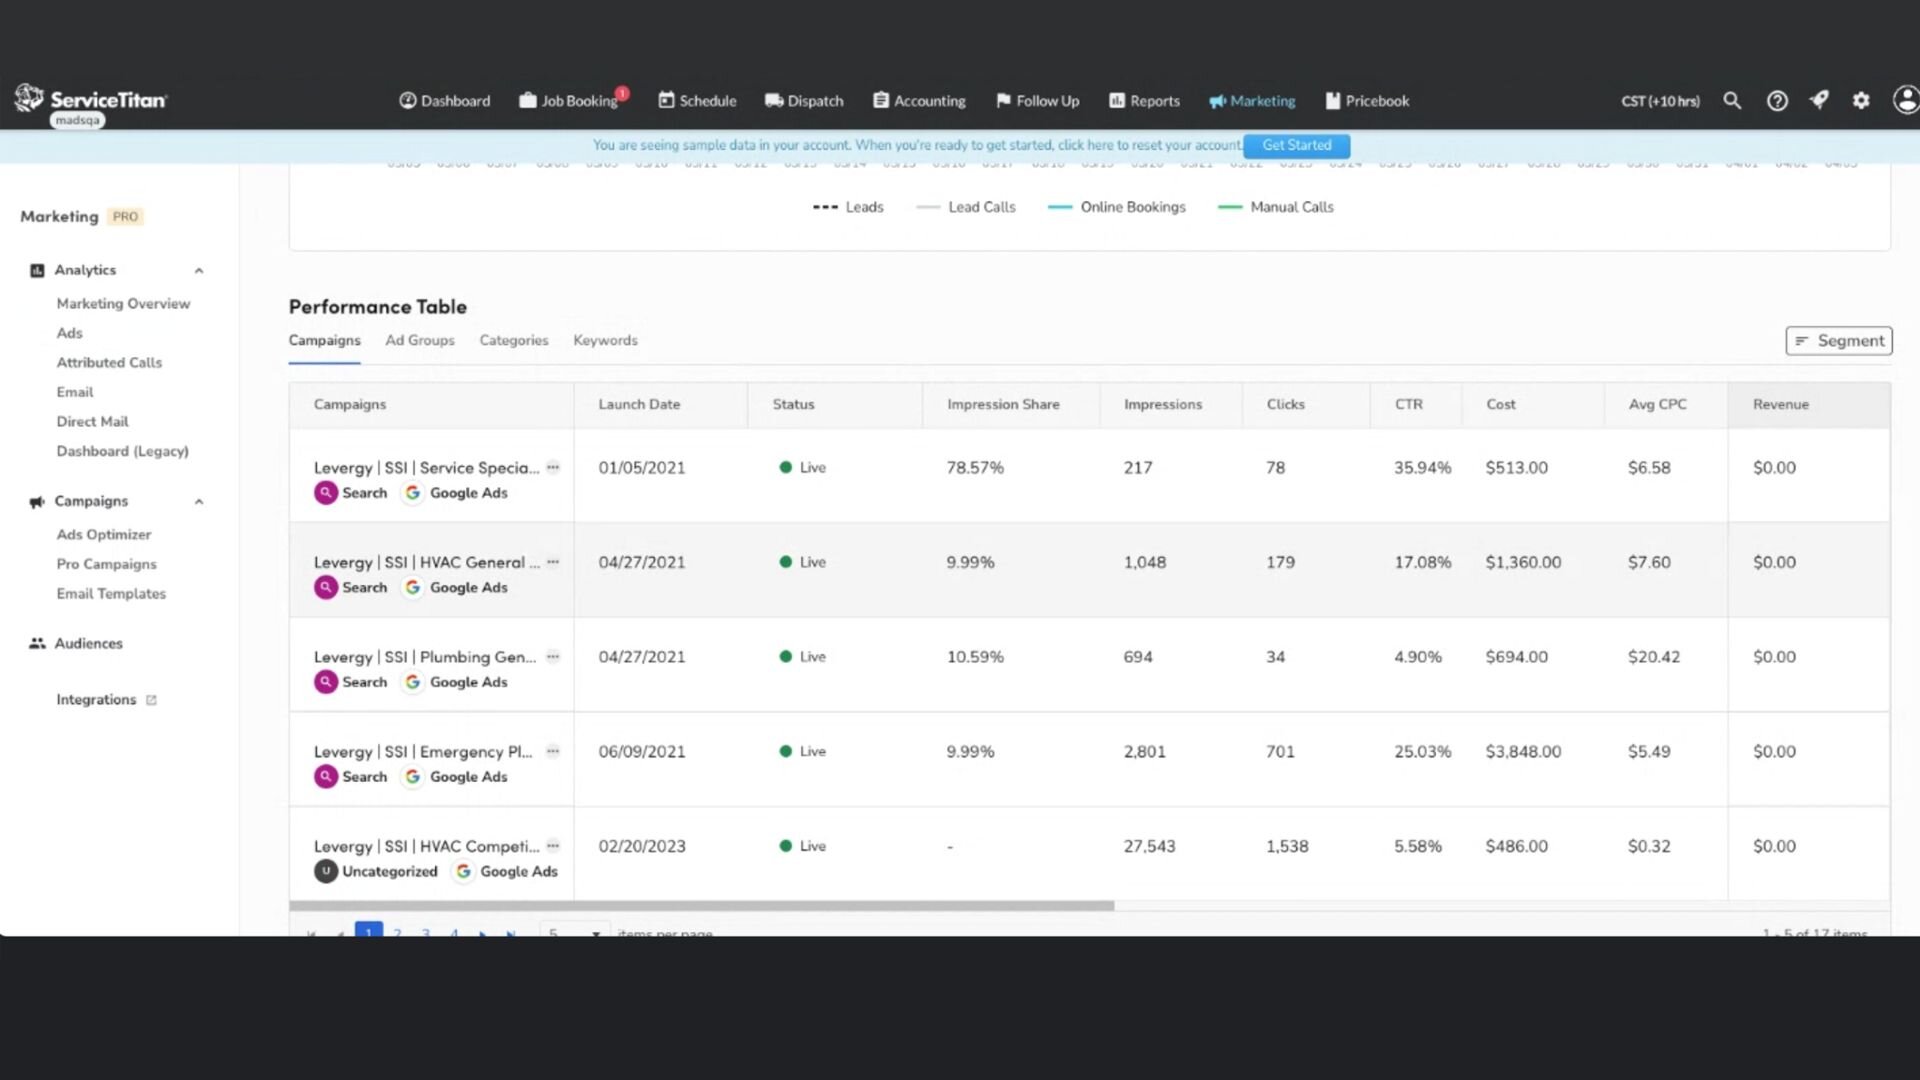Open the search magnifier icon
This screenshot has height=1080, width=1920.
(x=1732, y=101)
